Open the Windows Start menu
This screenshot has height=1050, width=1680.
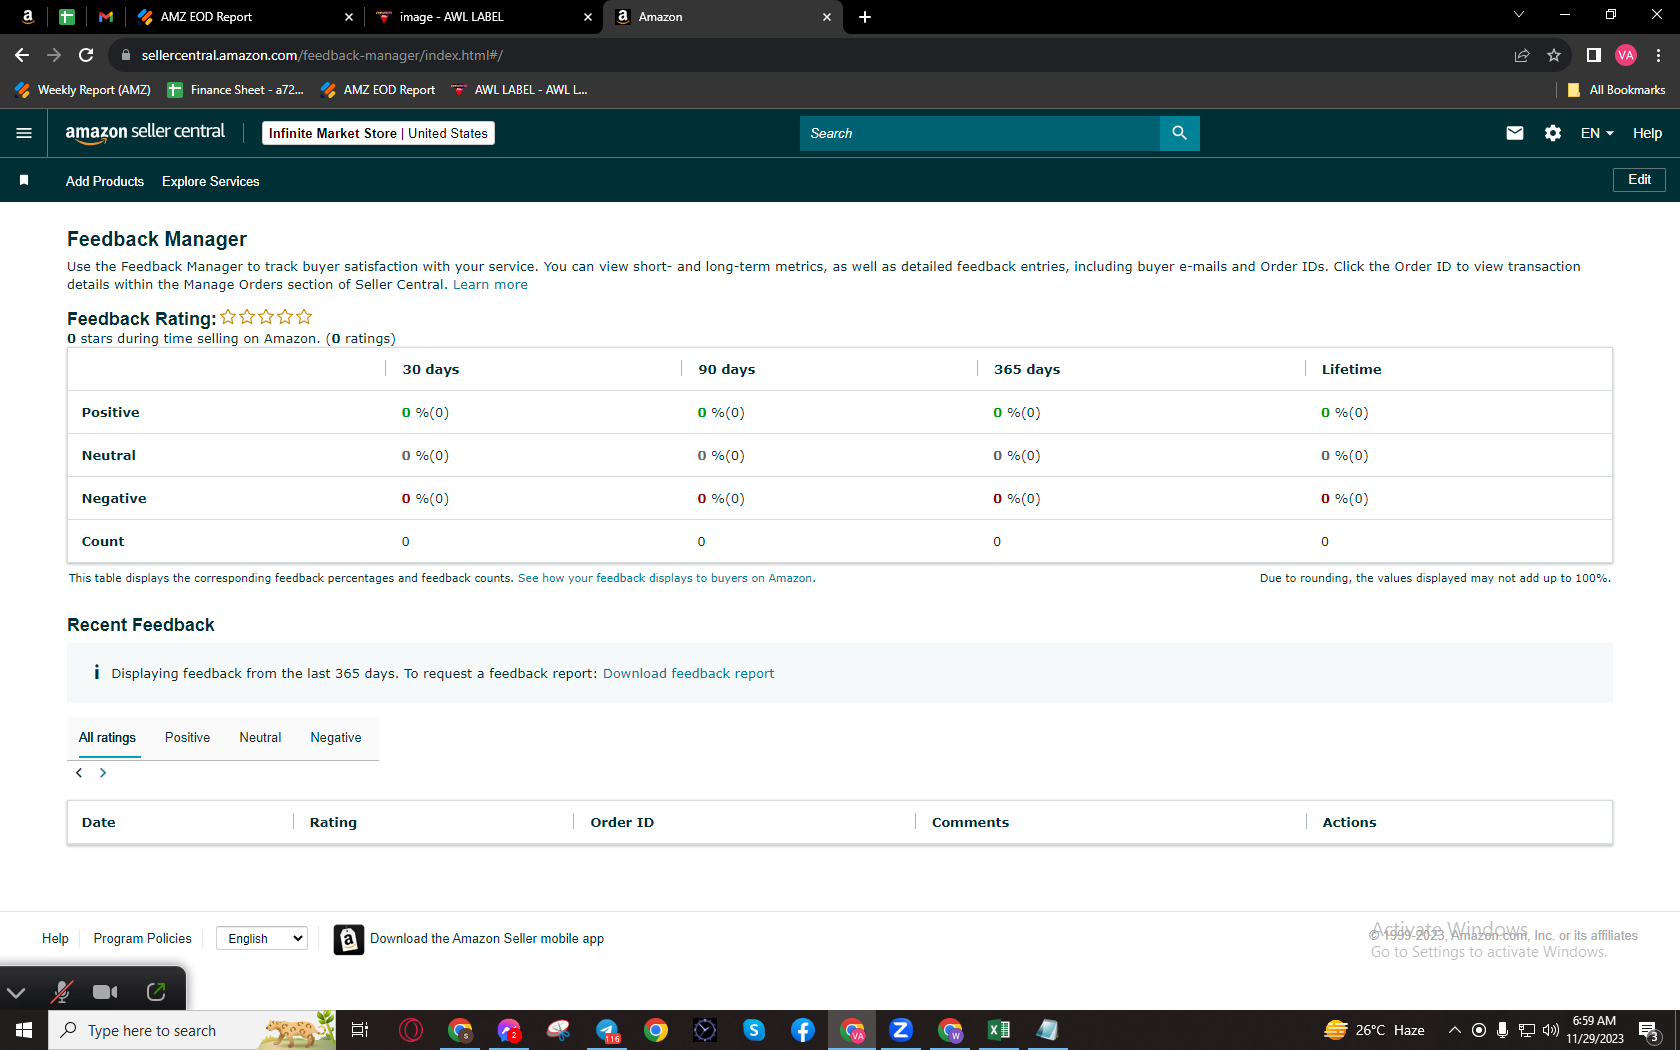24,1030
